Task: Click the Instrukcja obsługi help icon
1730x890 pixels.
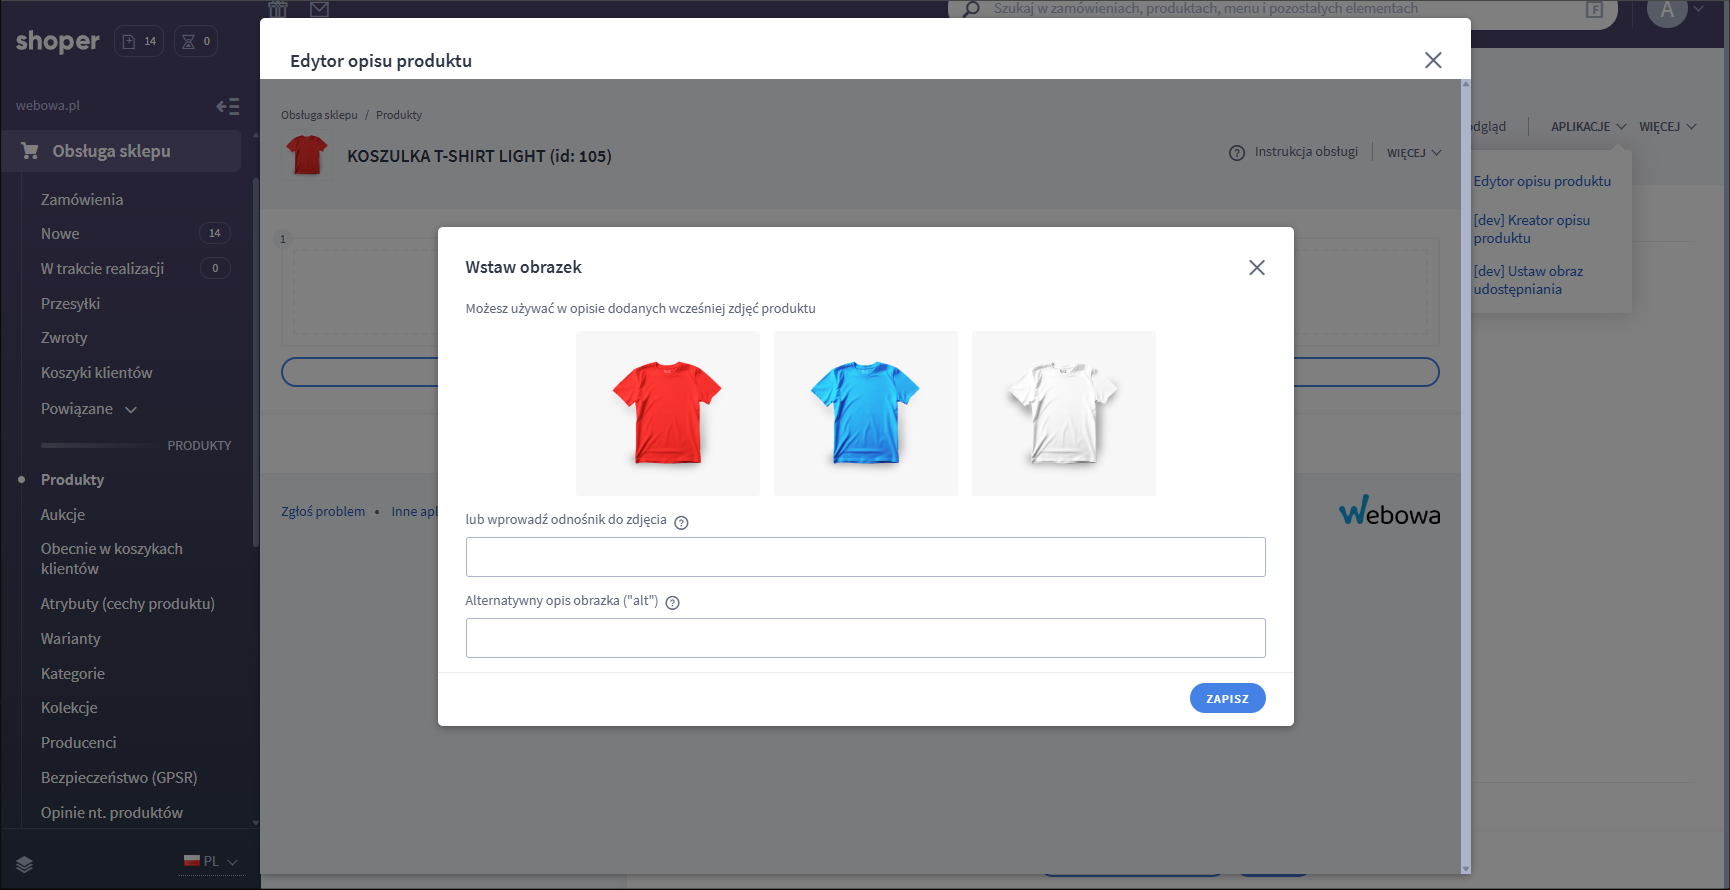Action: pyautogui.click(x=1237, y=153)
